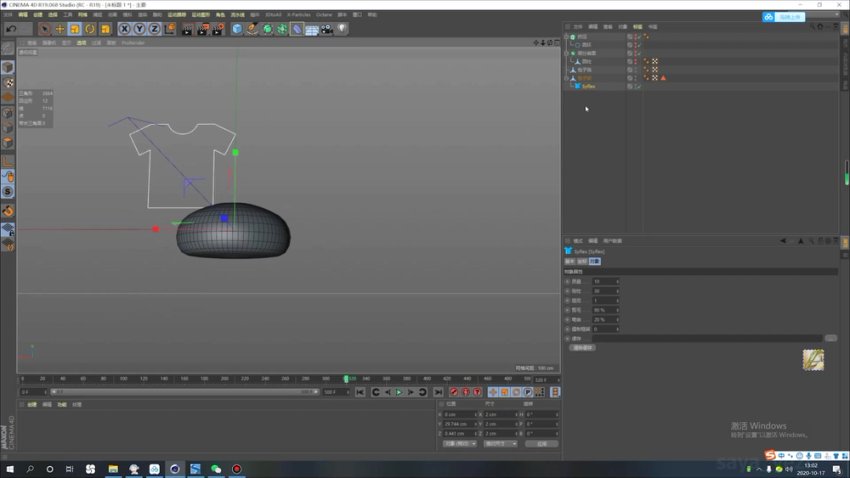This screenshot has height=478, width=850.
Task: Select the Live Selection arrow tool
Action: point(44,29)
